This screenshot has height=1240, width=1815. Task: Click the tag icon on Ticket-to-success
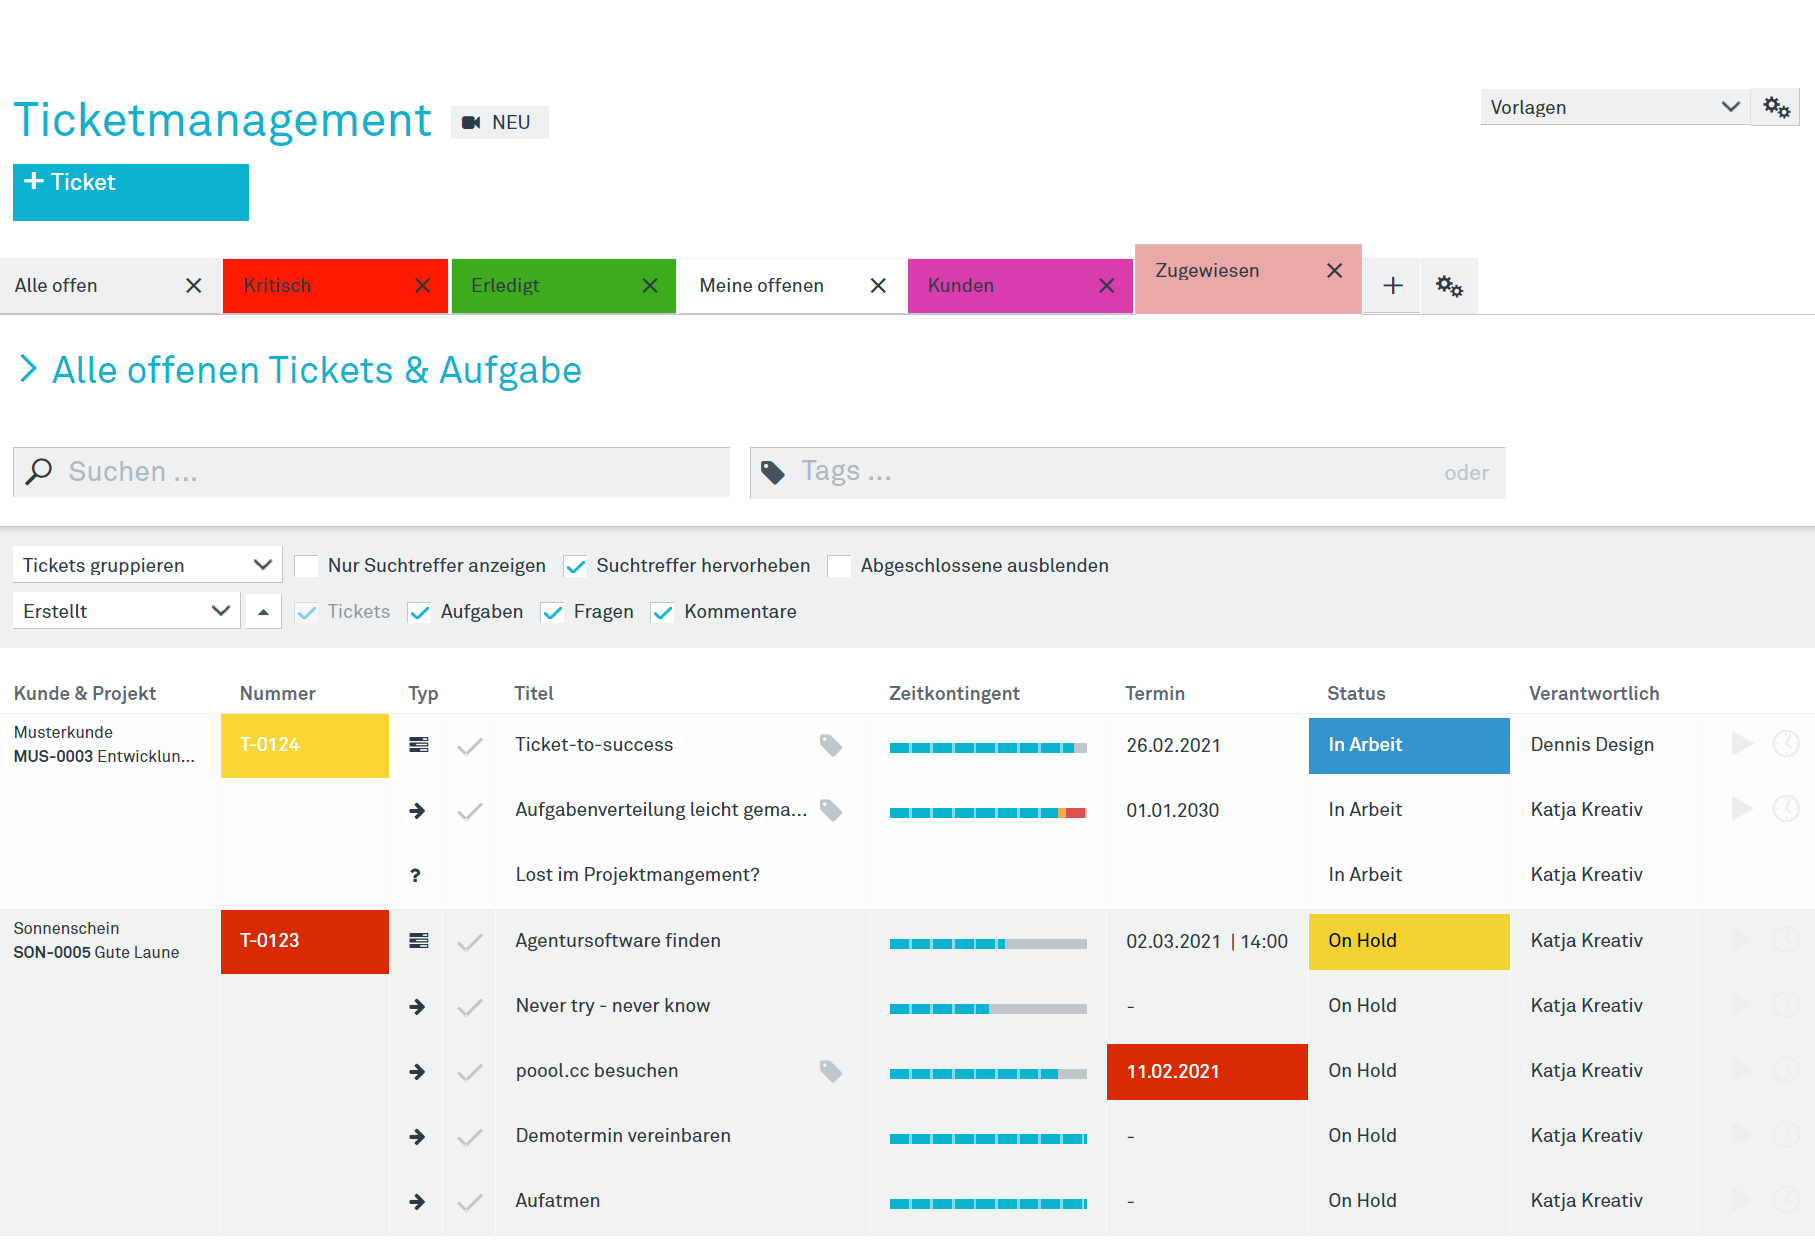[831, 744]
